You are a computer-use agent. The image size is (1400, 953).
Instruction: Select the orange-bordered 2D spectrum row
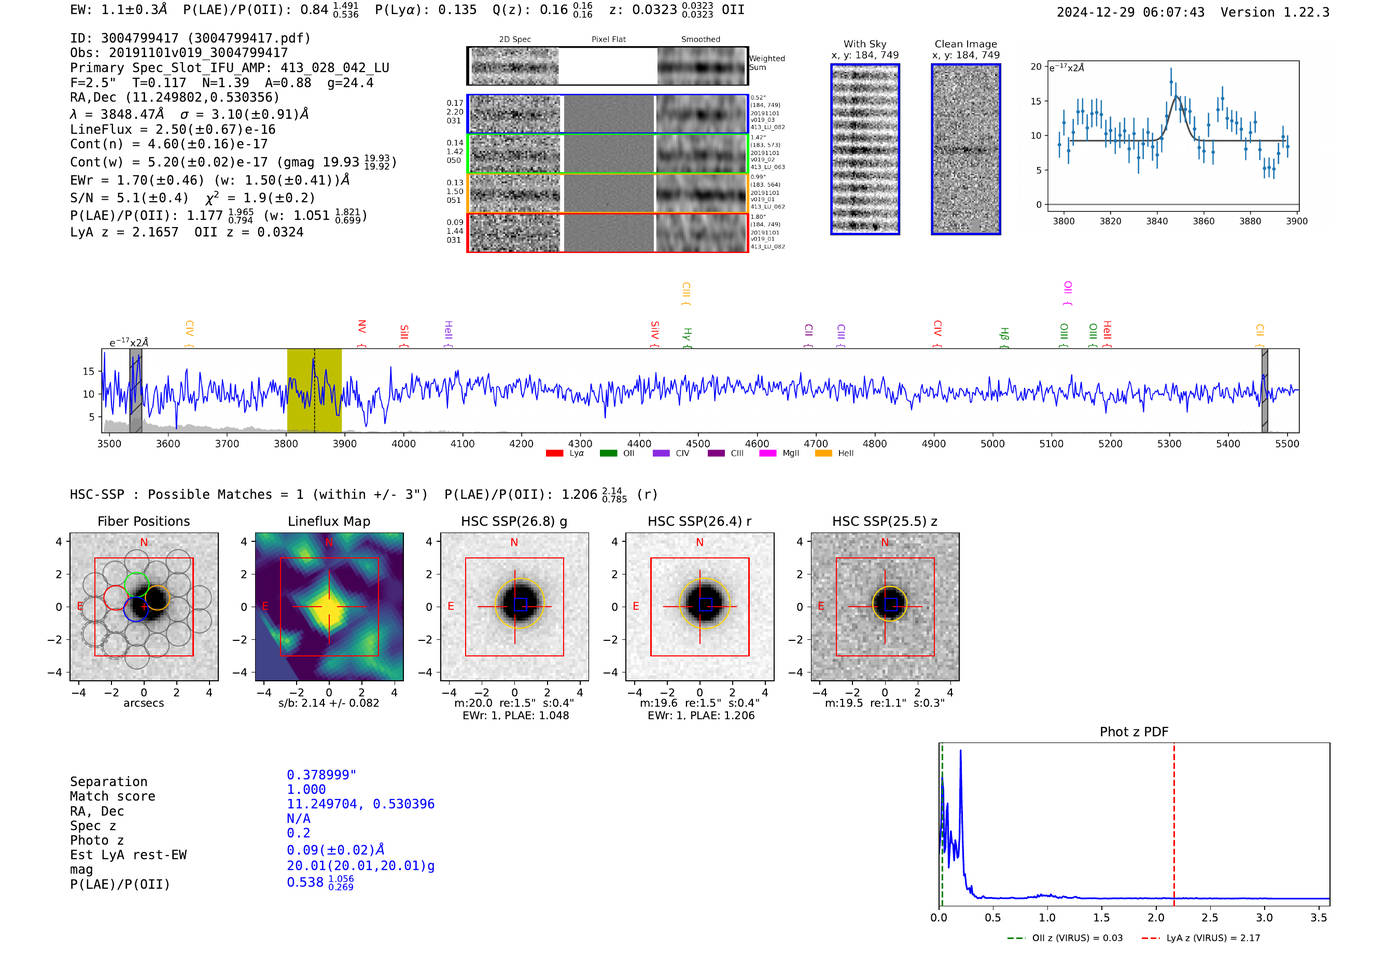607,192
